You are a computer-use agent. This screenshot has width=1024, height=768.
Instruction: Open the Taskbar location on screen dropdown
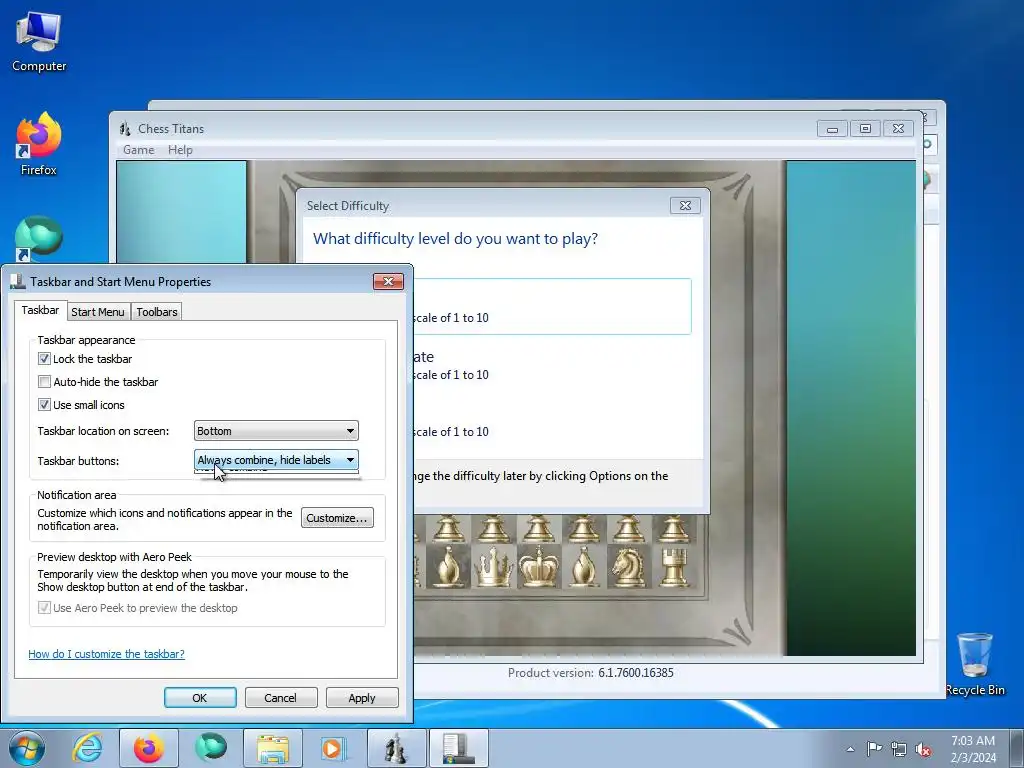(276, 431)
